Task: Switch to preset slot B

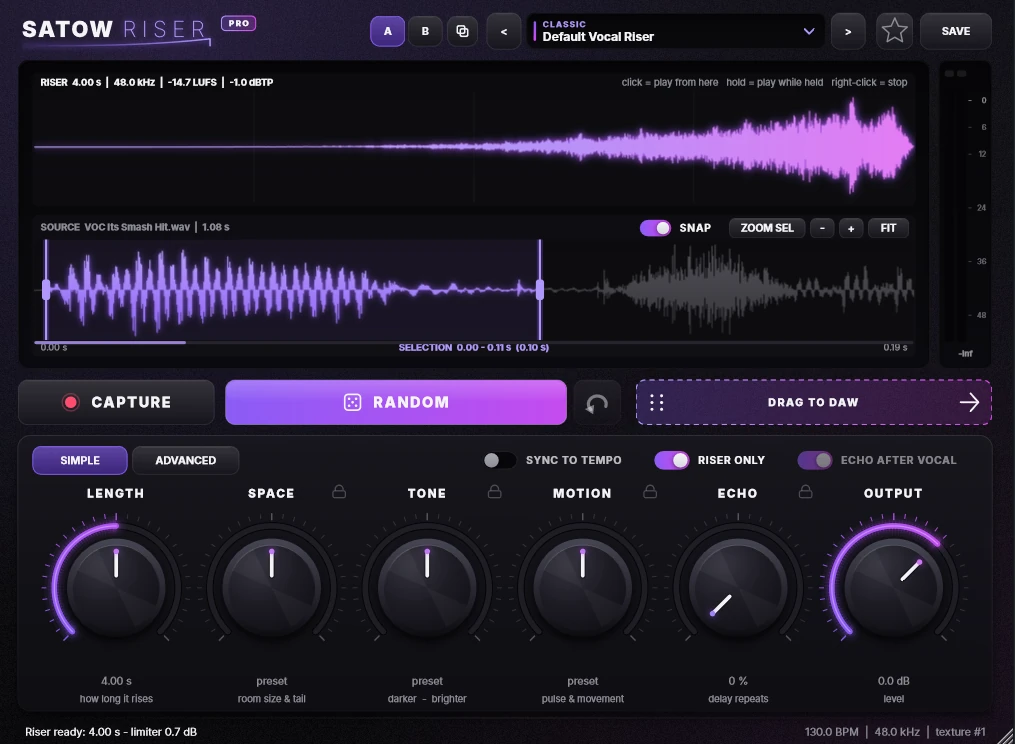Action: coord(425,31)
